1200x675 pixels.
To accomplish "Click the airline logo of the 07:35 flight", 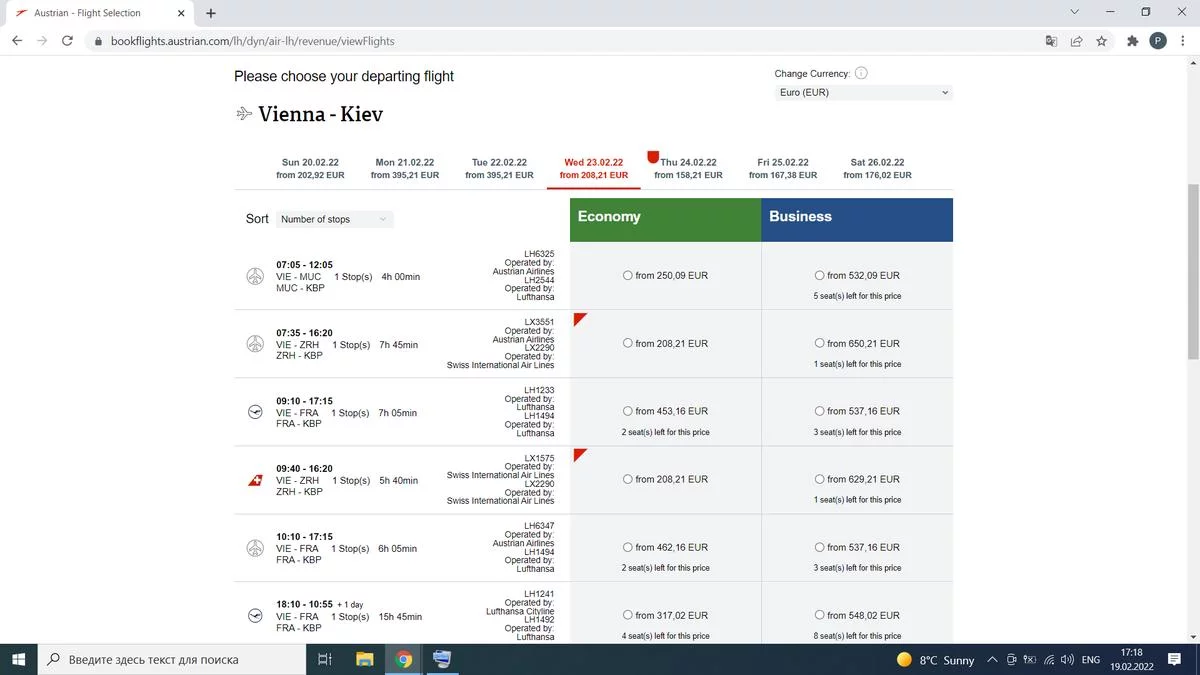I will (254, 344).
